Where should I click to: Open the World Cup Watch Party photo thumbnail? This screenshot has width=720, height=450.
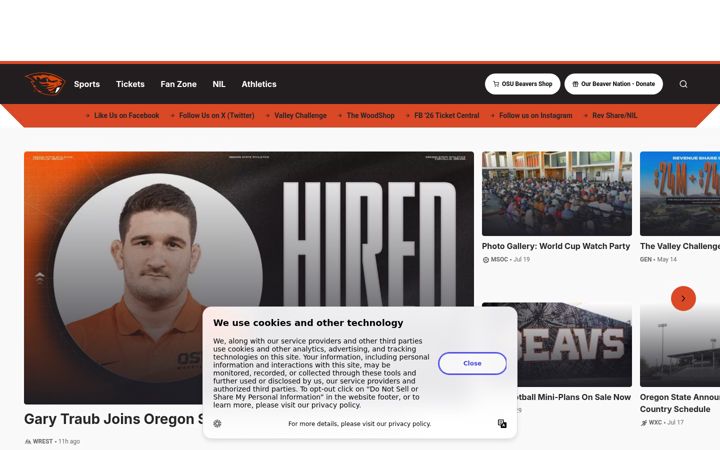557,193
